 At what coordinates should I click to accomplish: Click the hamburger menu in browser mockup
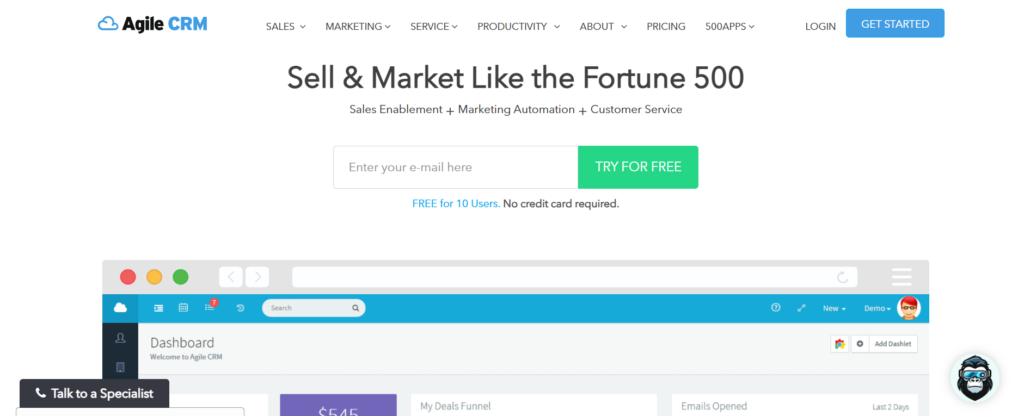point(901,277)
